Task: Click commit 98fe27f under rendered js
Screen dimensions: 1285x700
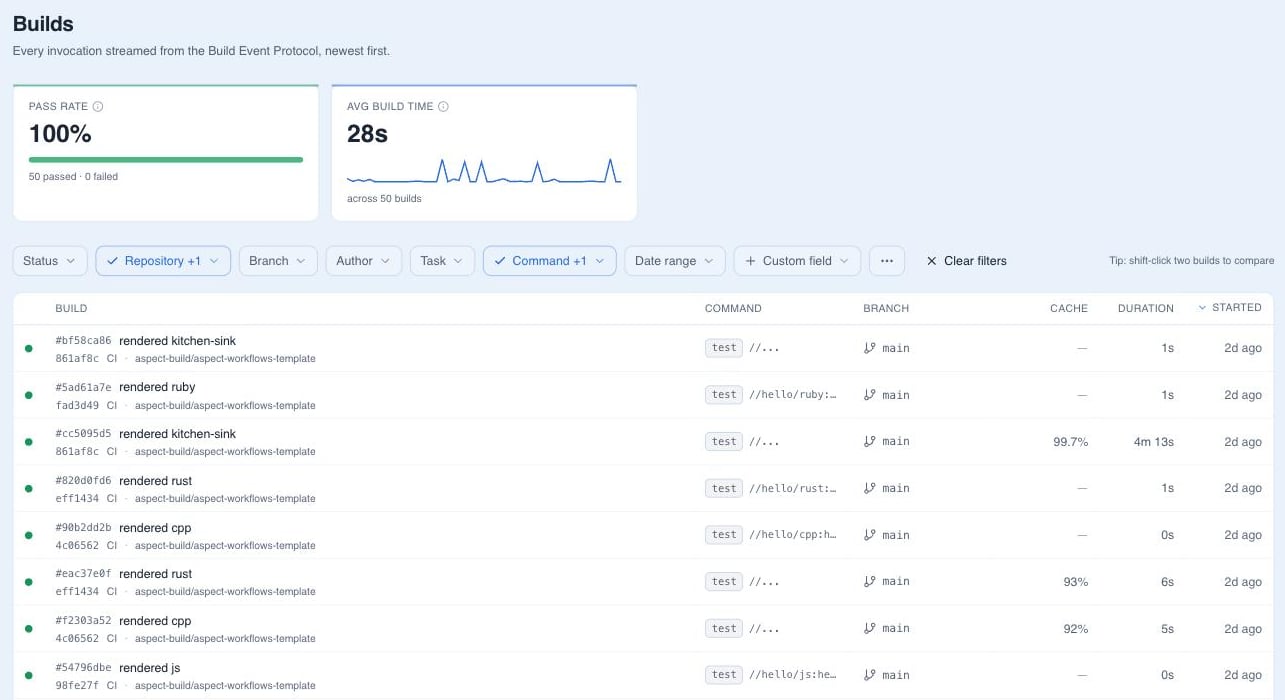Action: (x=77, y=685)
